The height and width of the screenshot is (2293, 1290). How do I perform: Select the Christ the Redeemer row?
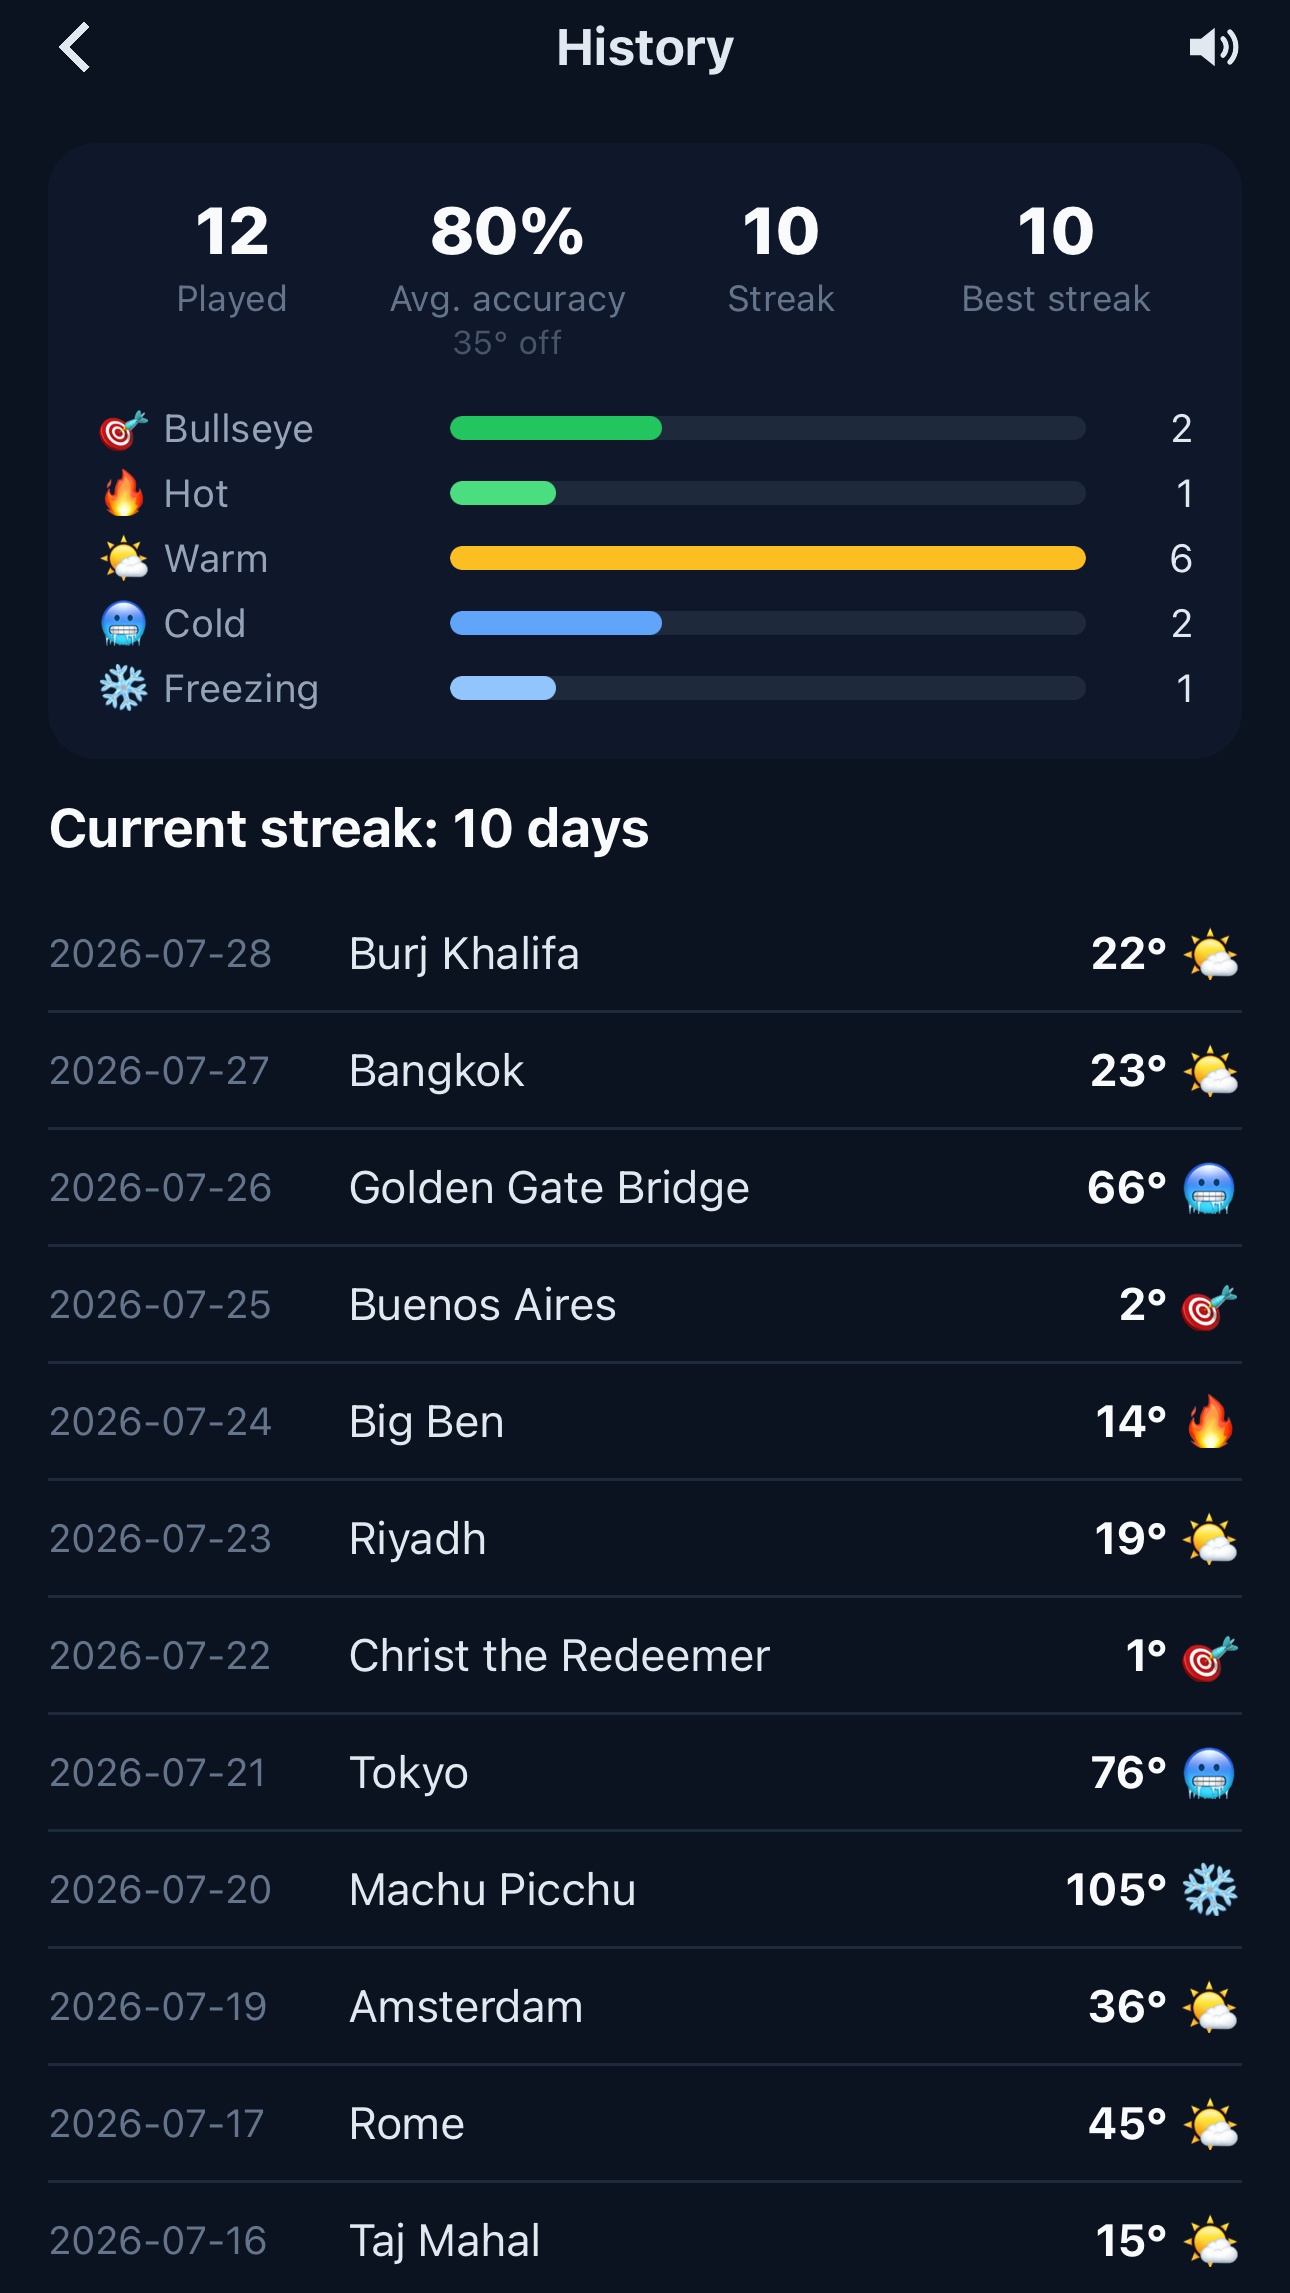tap(645, 1656)
